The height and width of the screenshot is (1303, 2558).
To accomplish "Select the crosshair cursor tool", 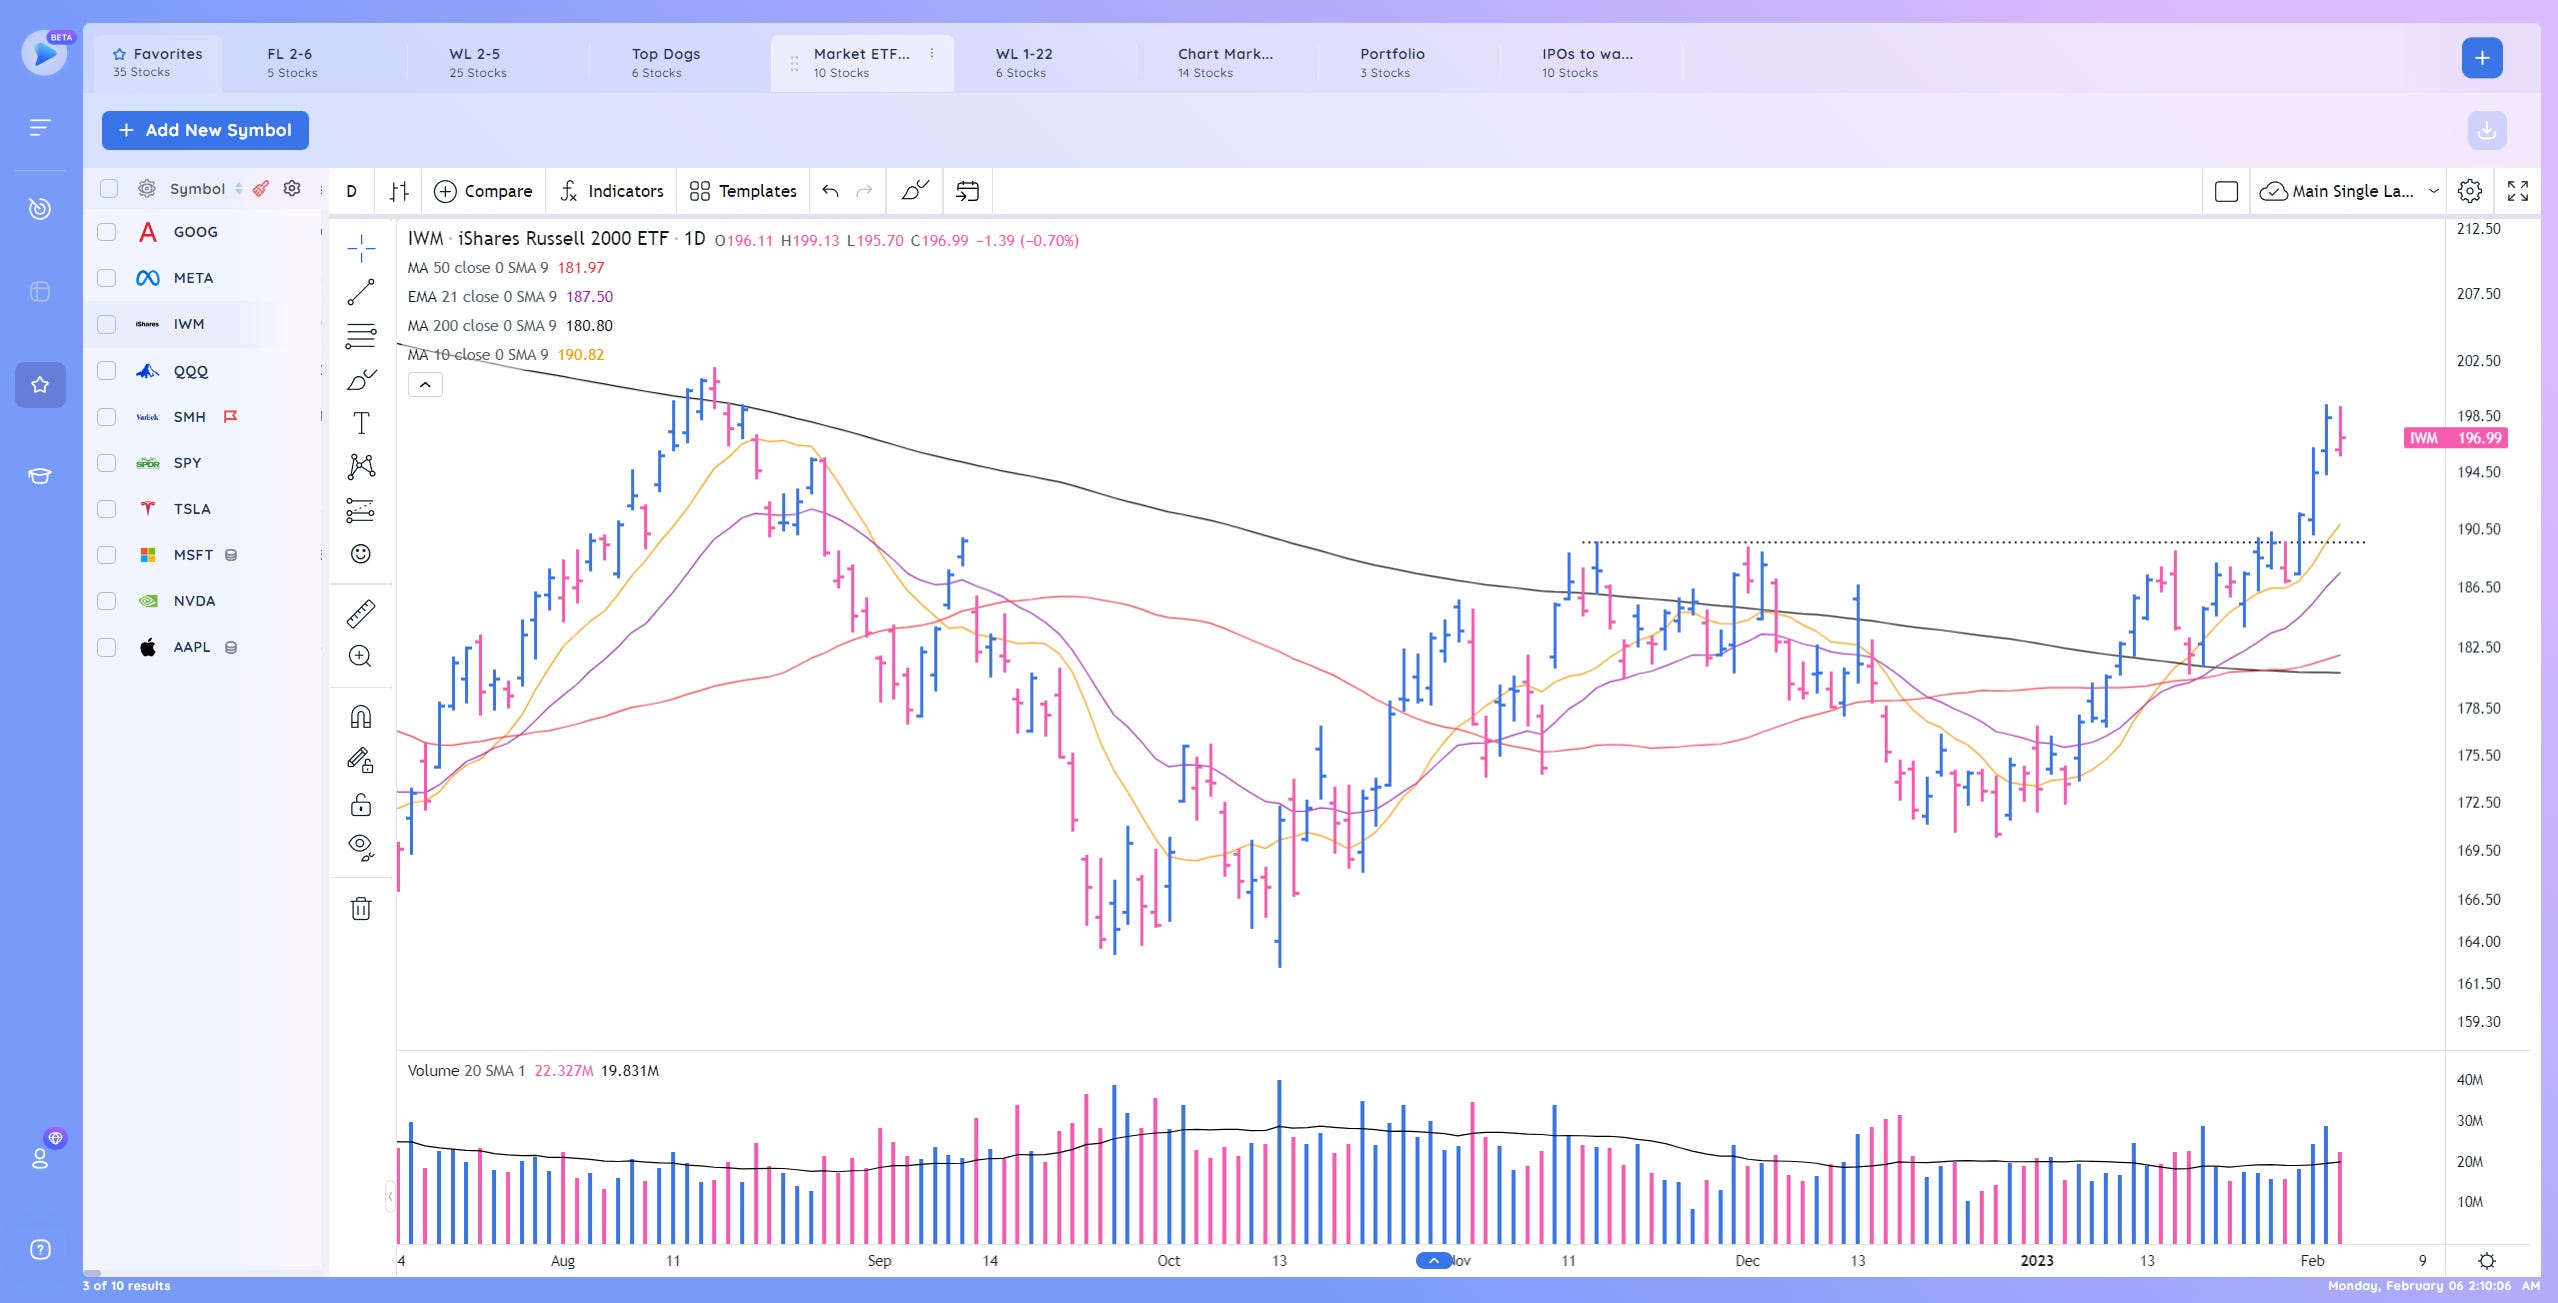I will tap(361, 247).
